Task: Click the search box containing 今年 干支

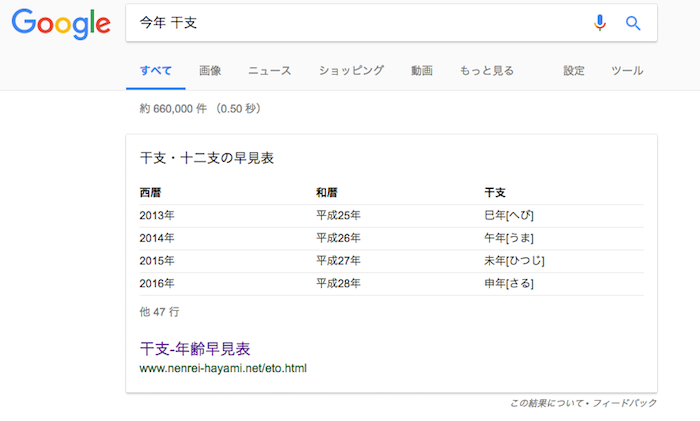Action: pyautogui.click(x=350, y=23)
